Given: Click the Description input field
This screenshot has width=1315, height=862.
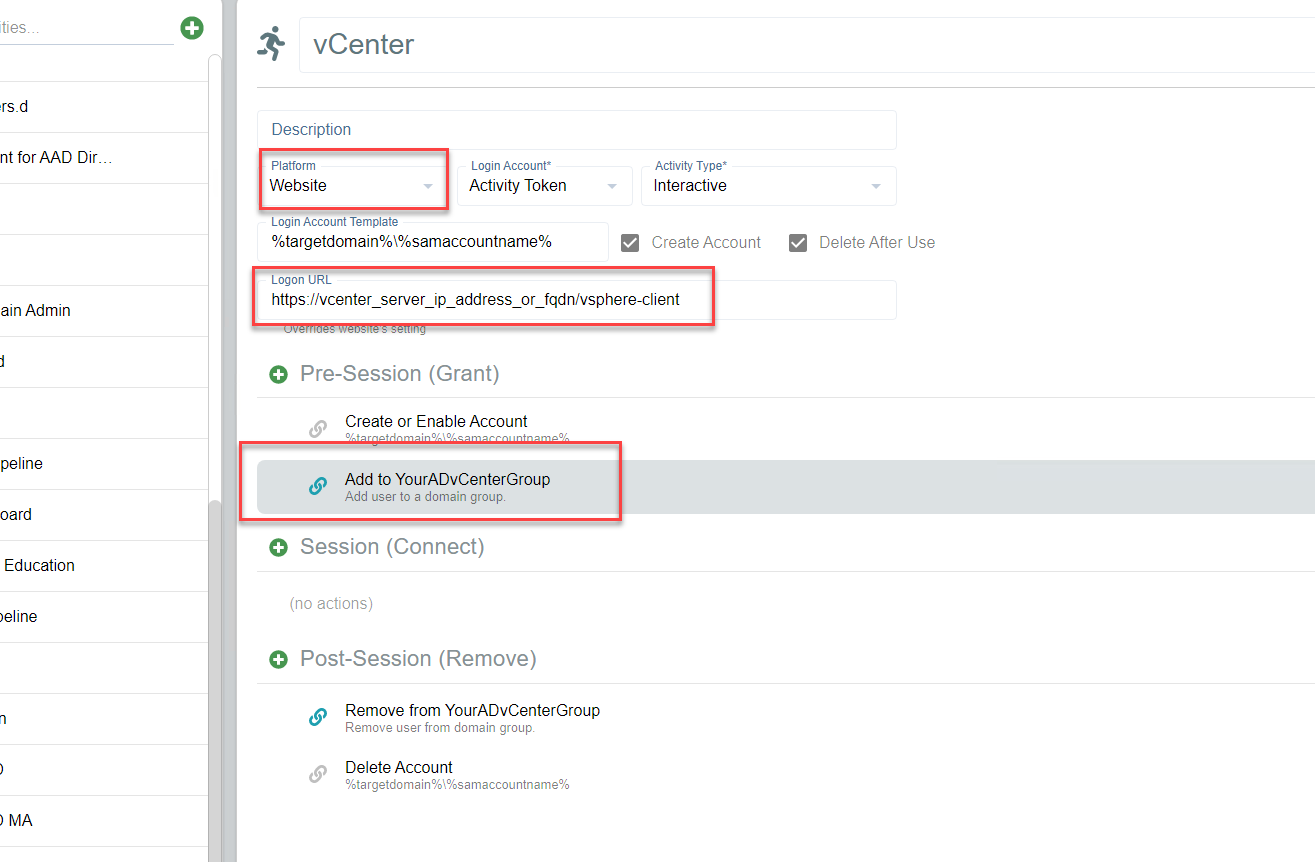Looking at the screenshot, I should [x=576, y=130].
